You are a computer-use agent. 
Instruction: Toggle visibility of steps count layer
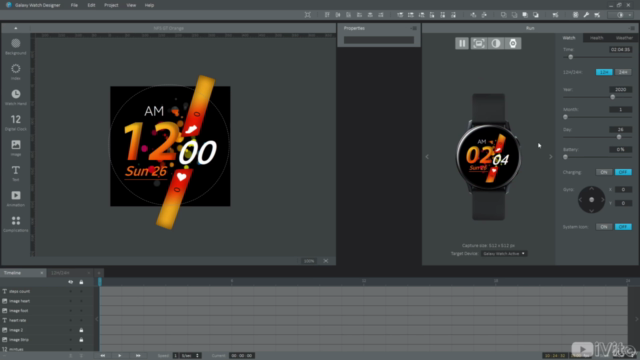tap(71, 291)
